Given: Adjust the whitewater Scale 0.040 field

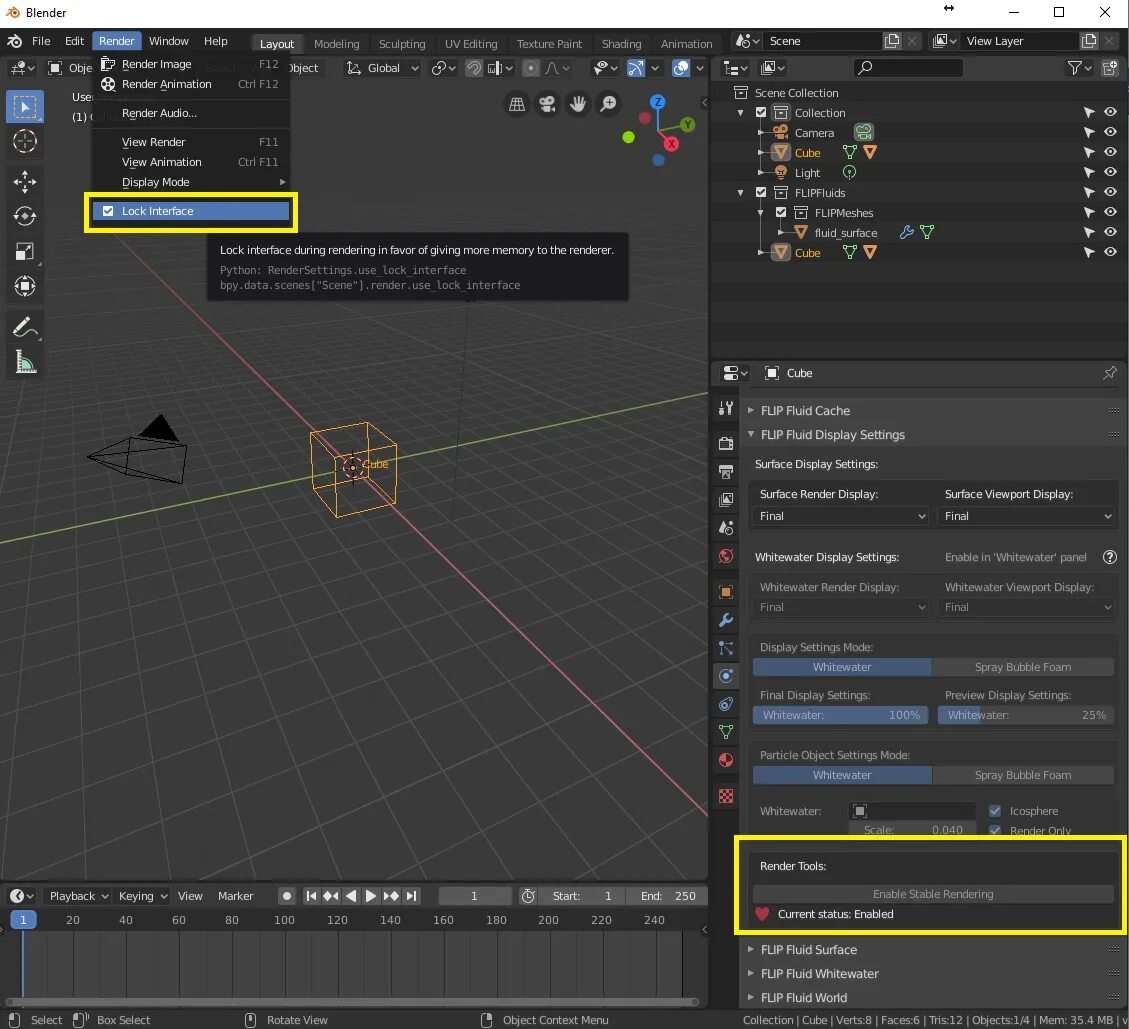Looking at the screenshot, I should tap(912, 830).
